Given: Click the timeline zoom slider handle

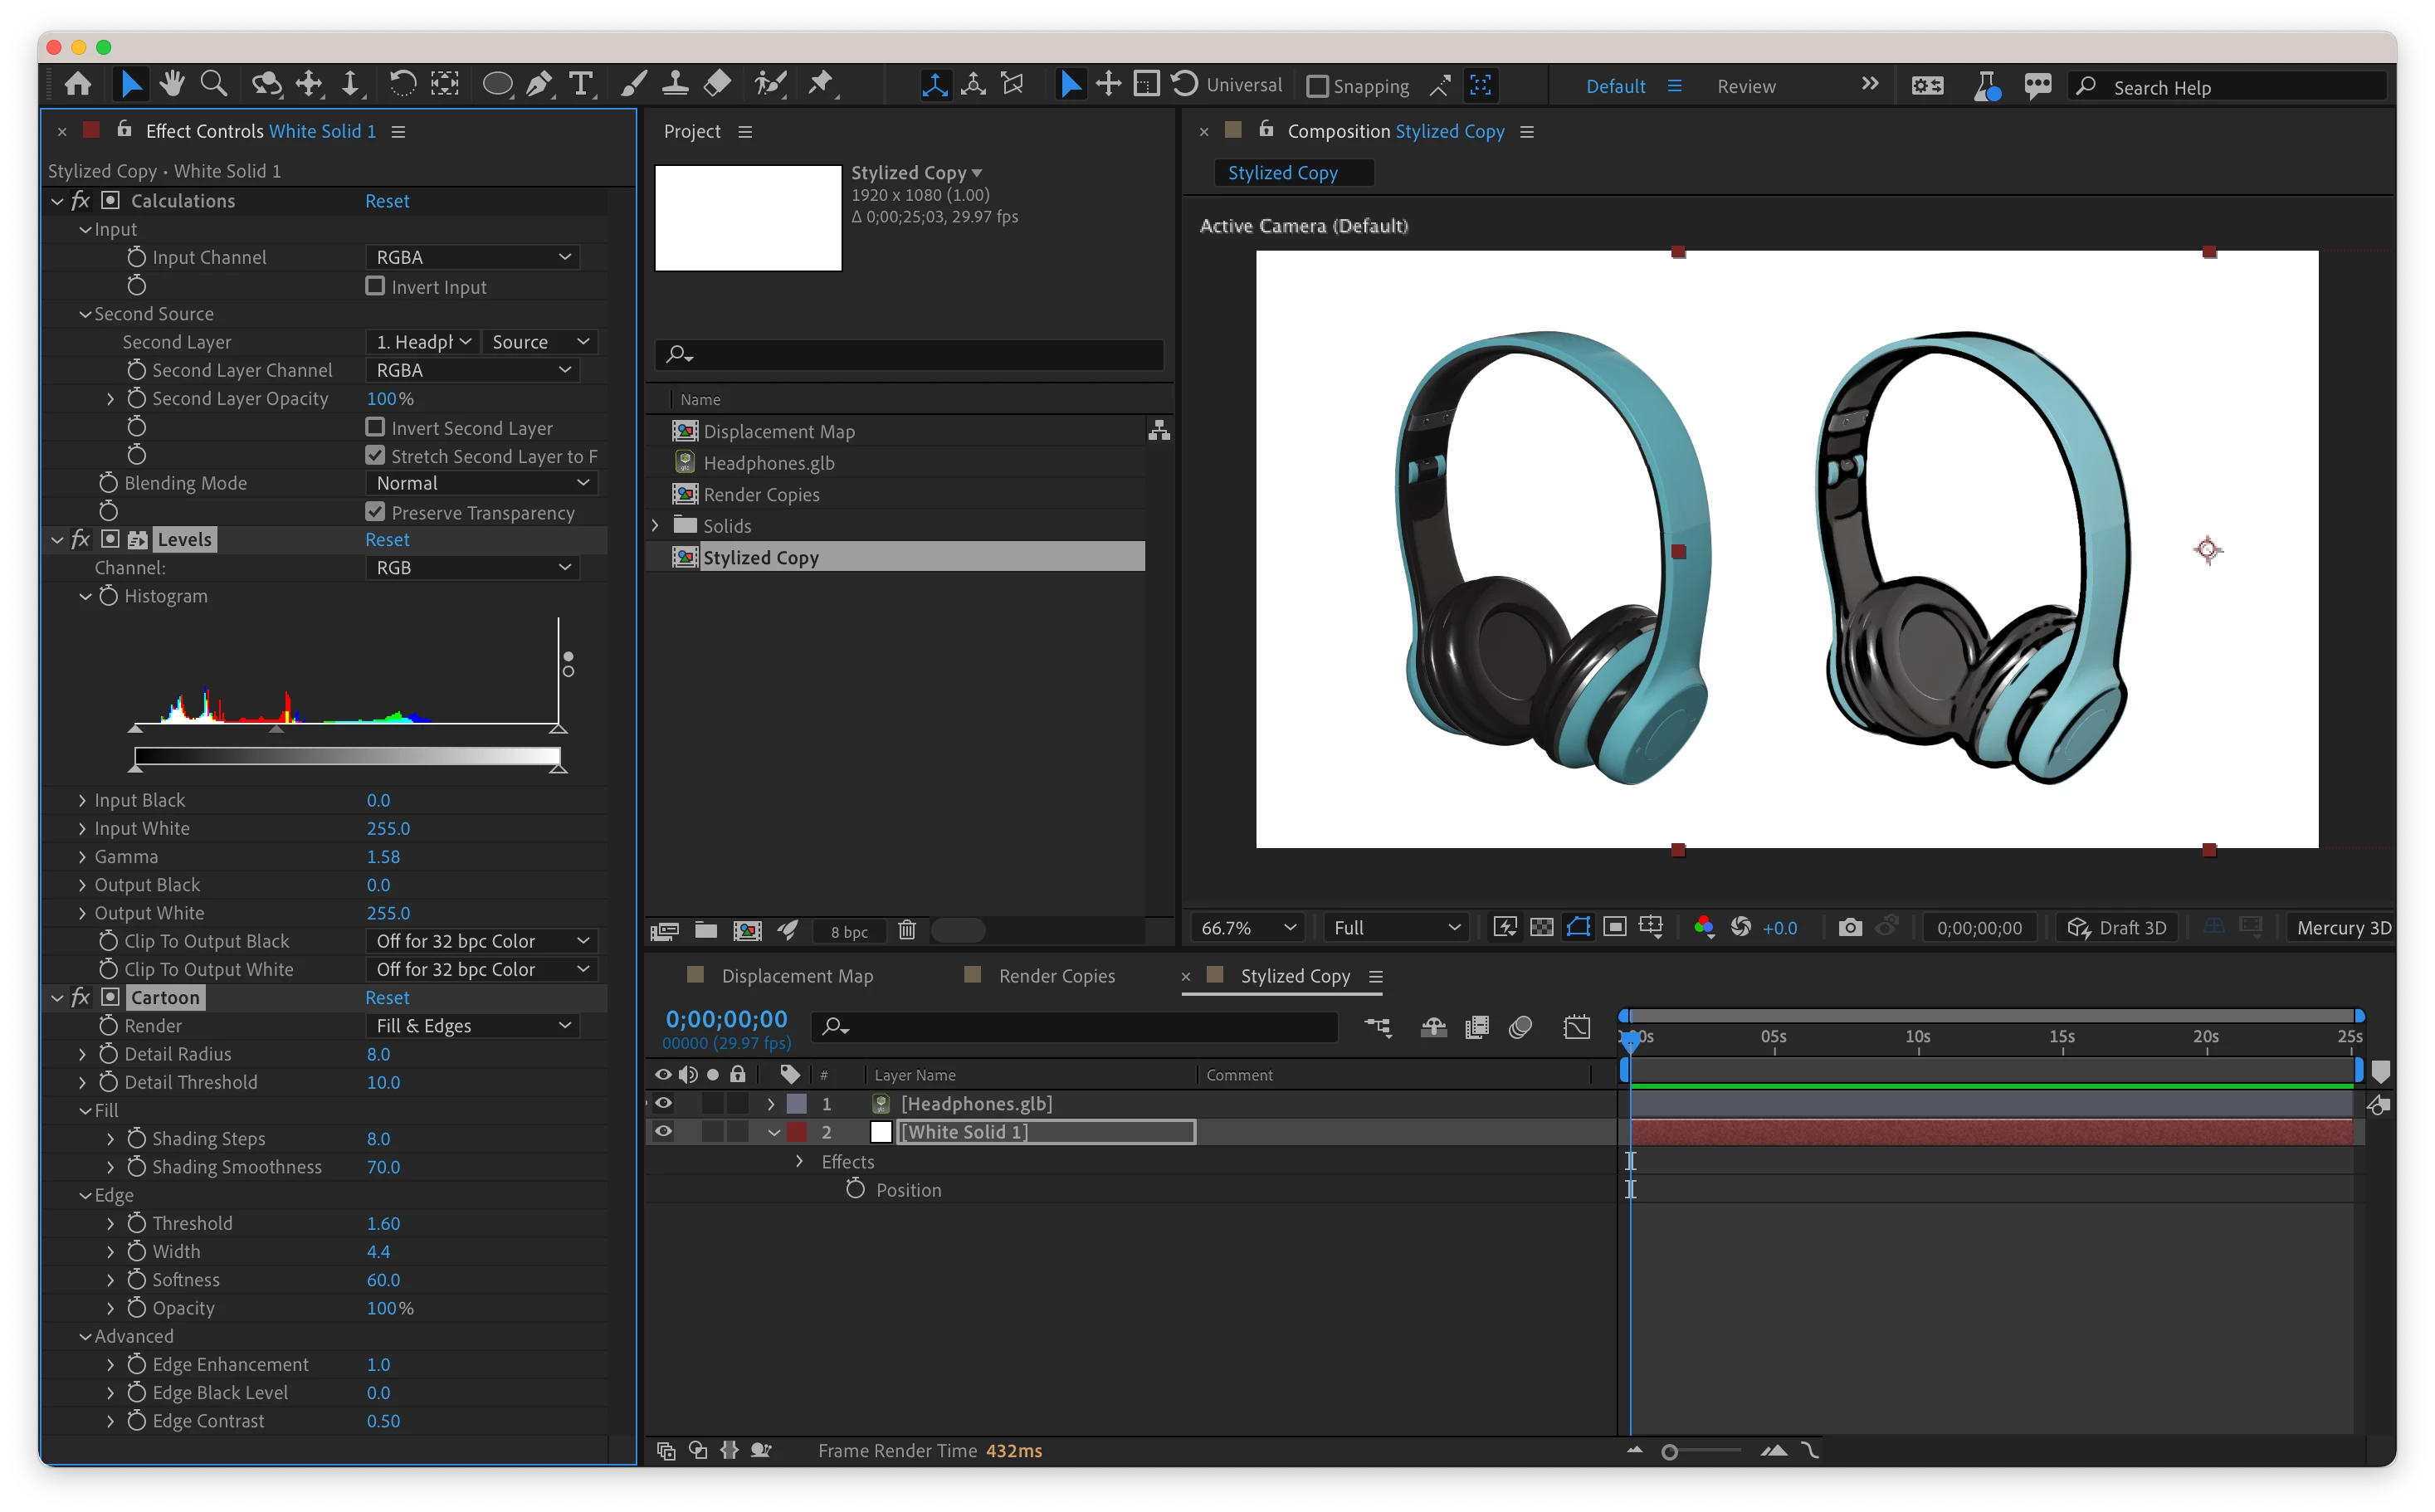Looking at the screenshot, I should point(1669,1452).
